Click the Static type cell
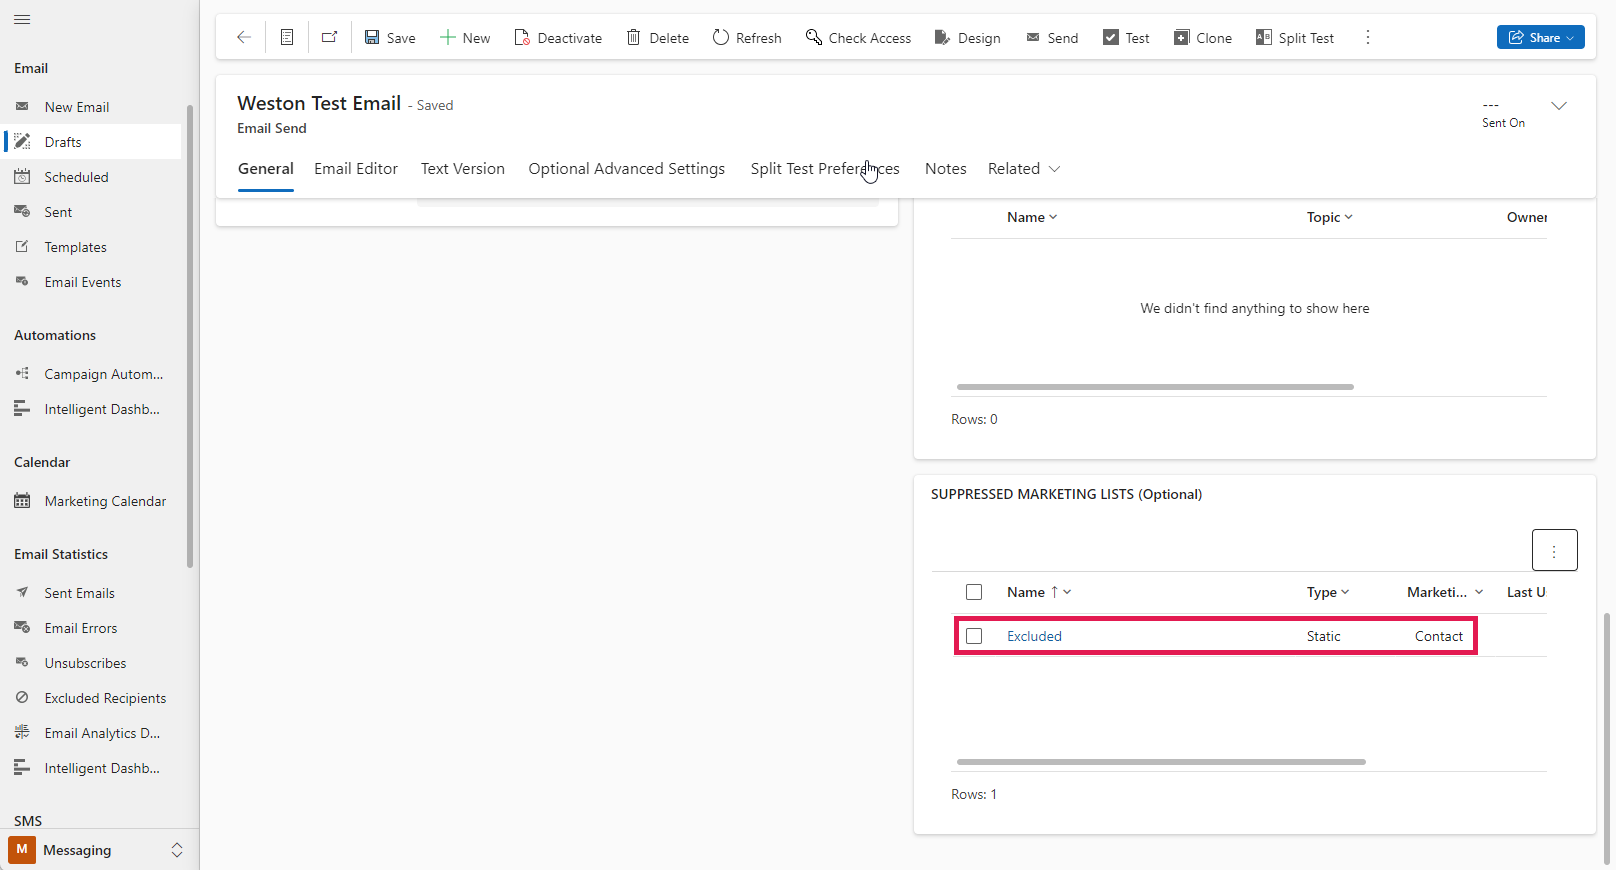The image size is (1616, 870). tap(1323, 636)
